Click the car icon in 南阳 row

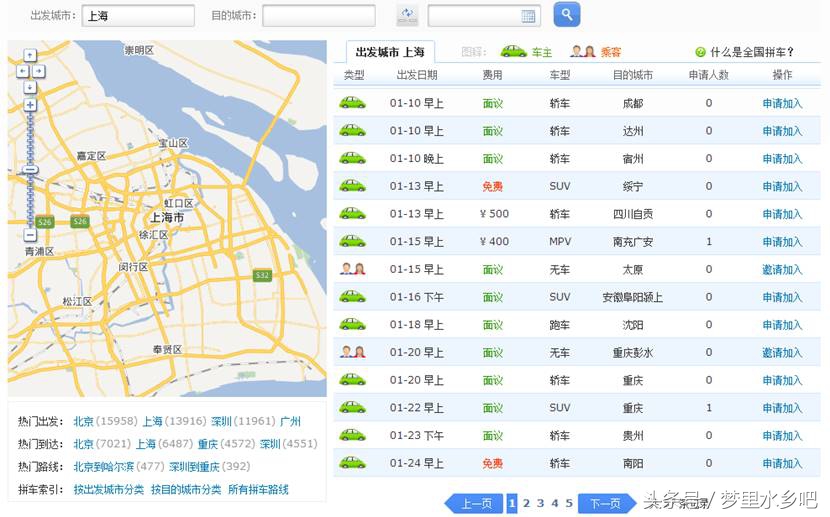tap(353, 462)
